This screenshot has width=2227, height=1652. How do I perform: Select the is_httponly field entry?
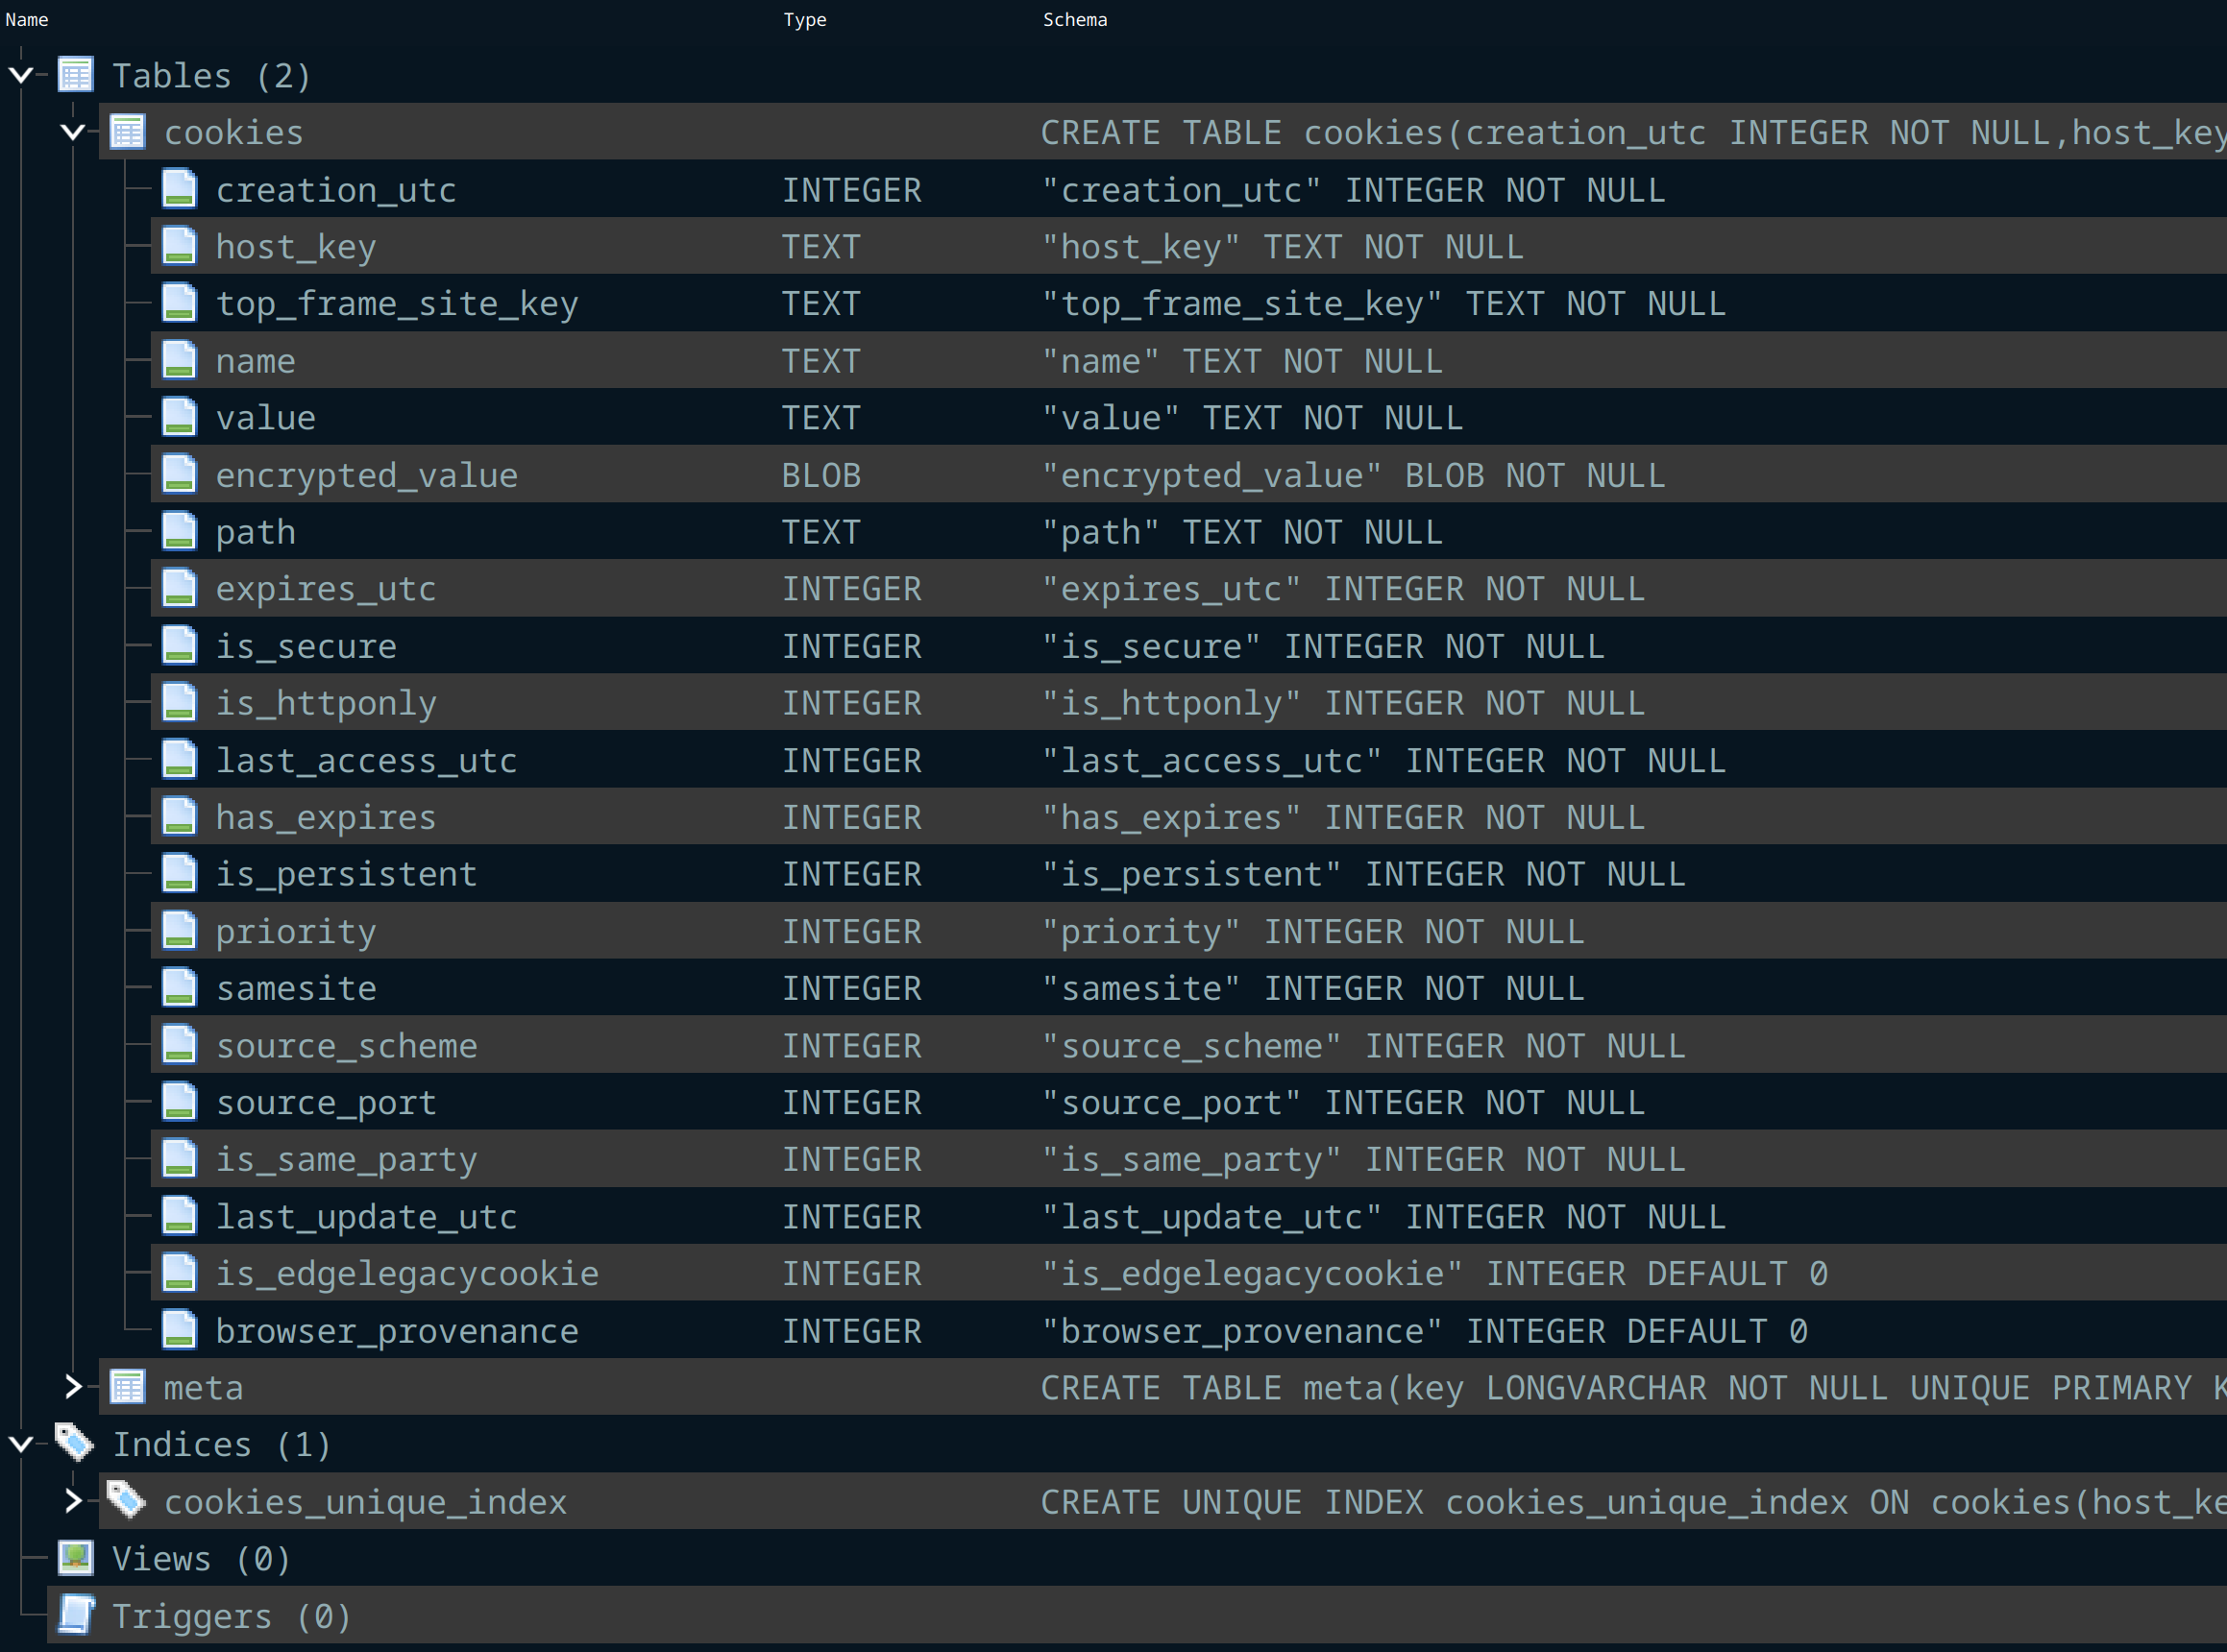326,703
